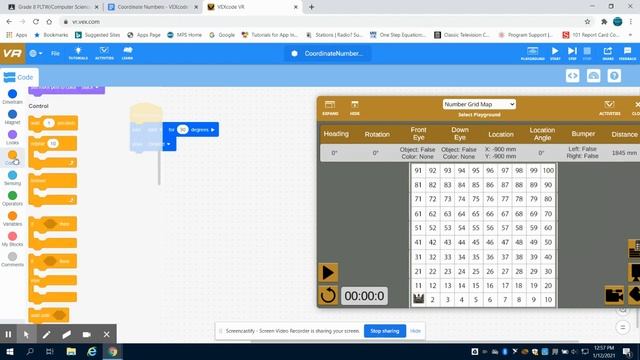Click the CoordinateNumber project name field

pyautogui.click(x=328, y=53)
